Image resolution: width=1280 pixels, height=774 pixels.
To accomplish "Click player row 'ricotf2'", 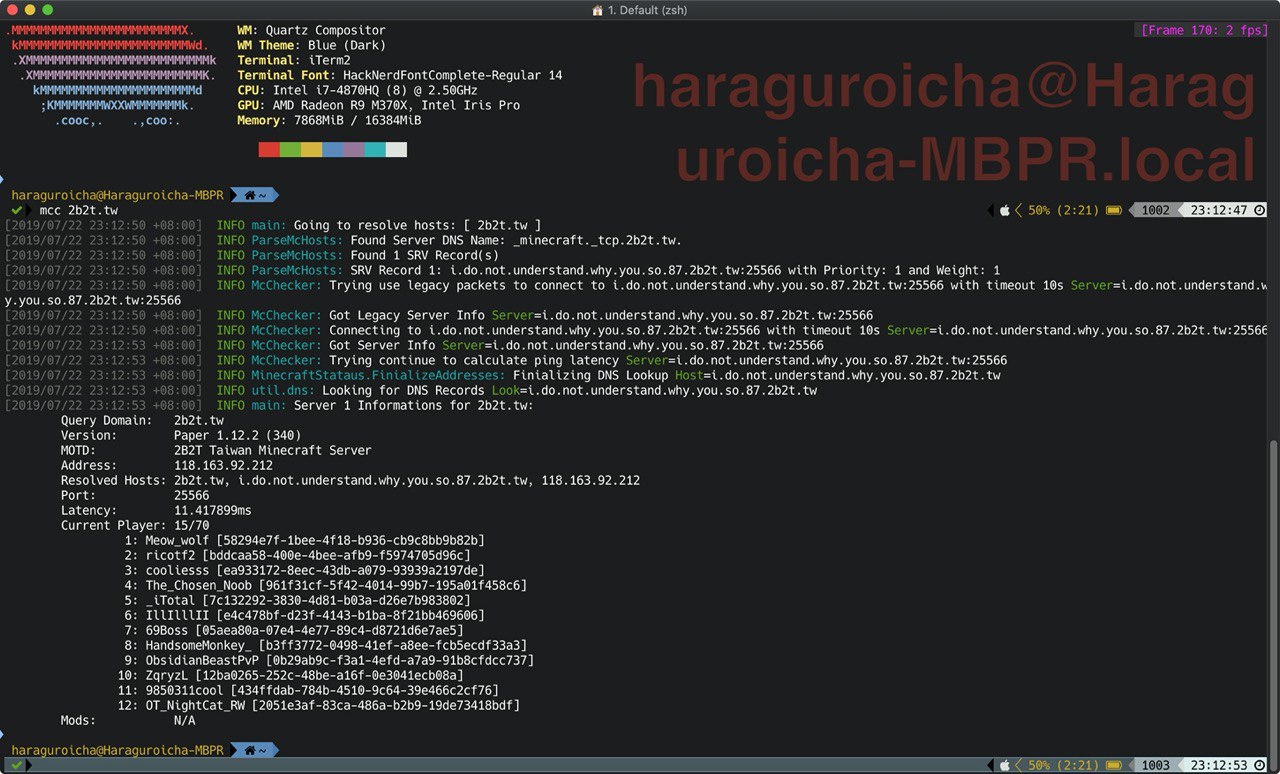I will (x=297, y=555).
